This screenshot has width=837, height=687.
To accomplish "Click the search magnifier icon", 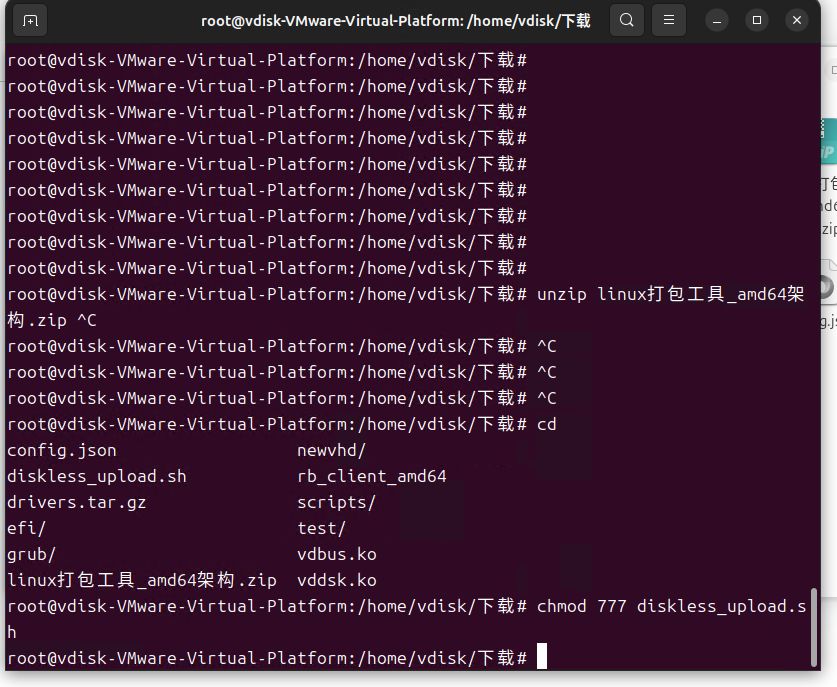I will [x=626, y=20].
